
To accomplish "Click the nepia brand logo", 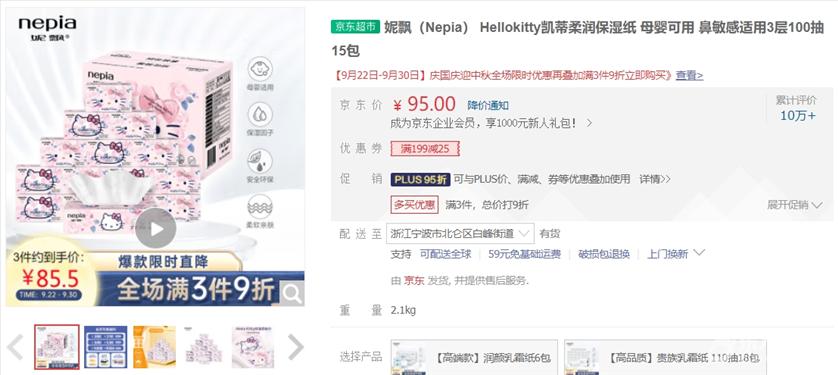I will point(47,29).
